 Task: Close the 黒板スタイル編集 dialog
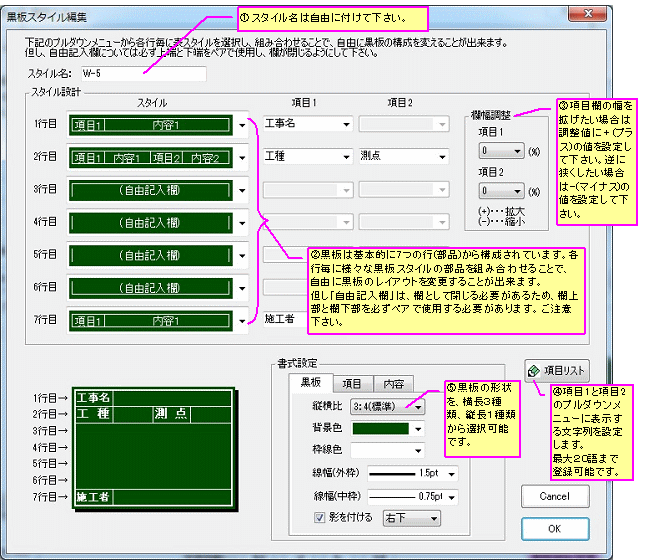pos(588,14)
